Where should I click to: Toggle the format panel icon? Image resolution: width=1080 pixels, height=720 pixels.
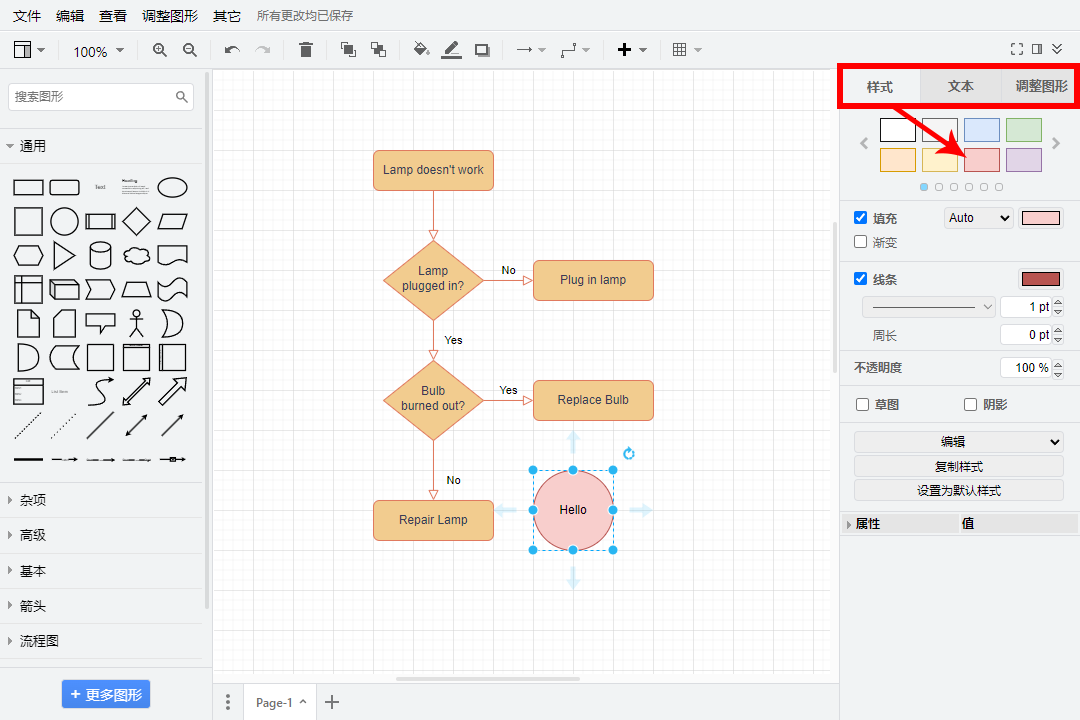pos(1037,49)
